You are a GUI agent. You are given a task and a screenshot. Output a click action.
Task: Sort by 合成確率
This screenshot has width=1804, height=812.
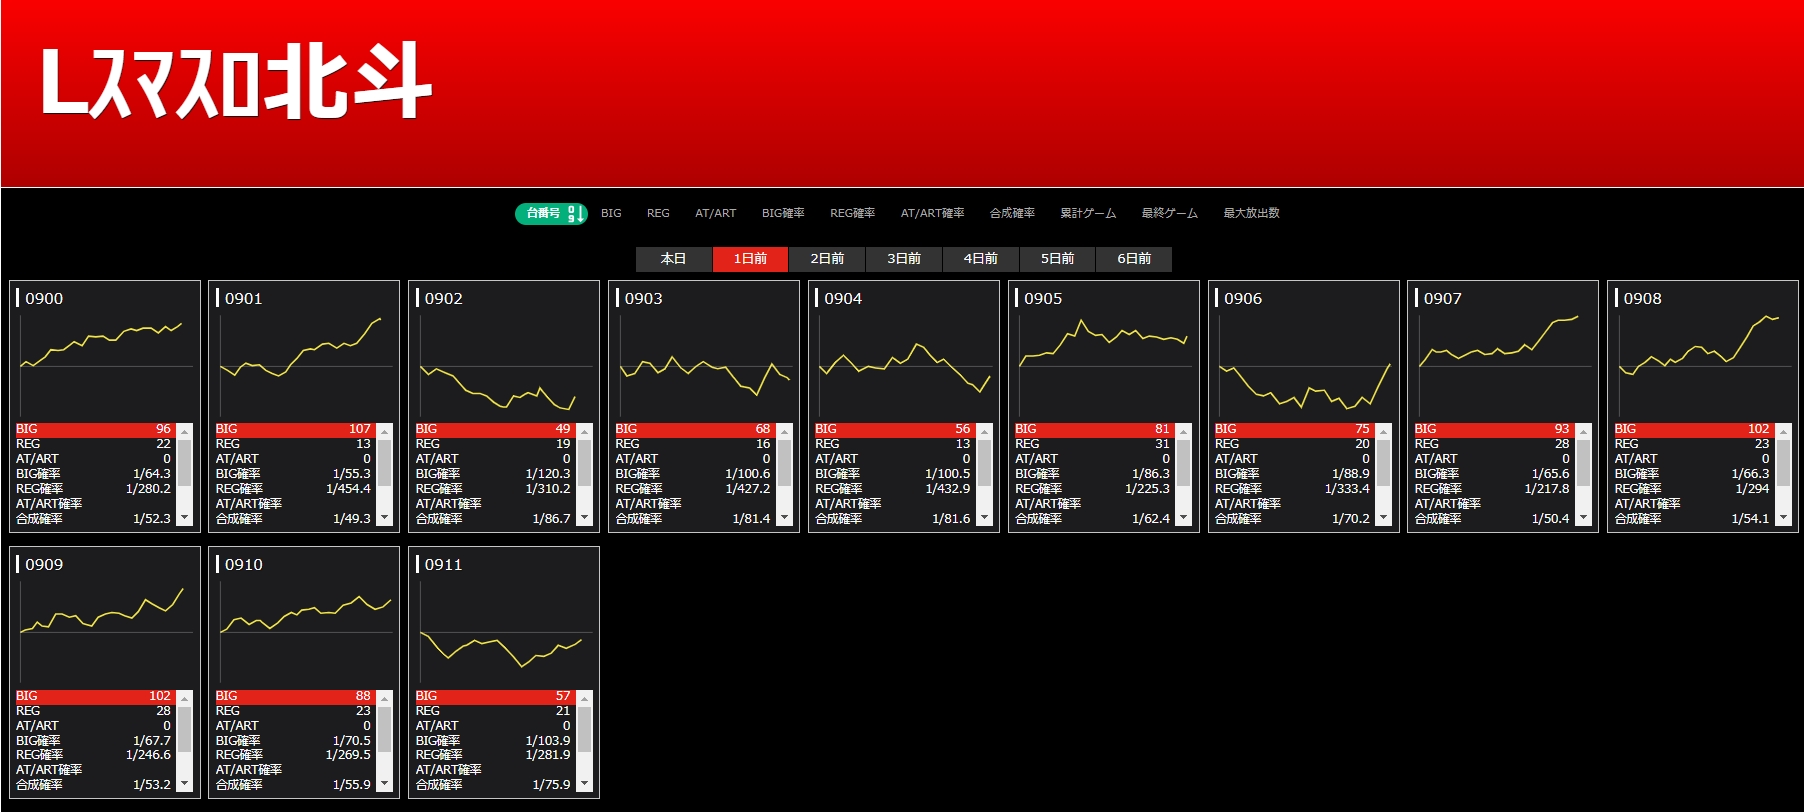pyautogui.click(x=1012, y=213)
